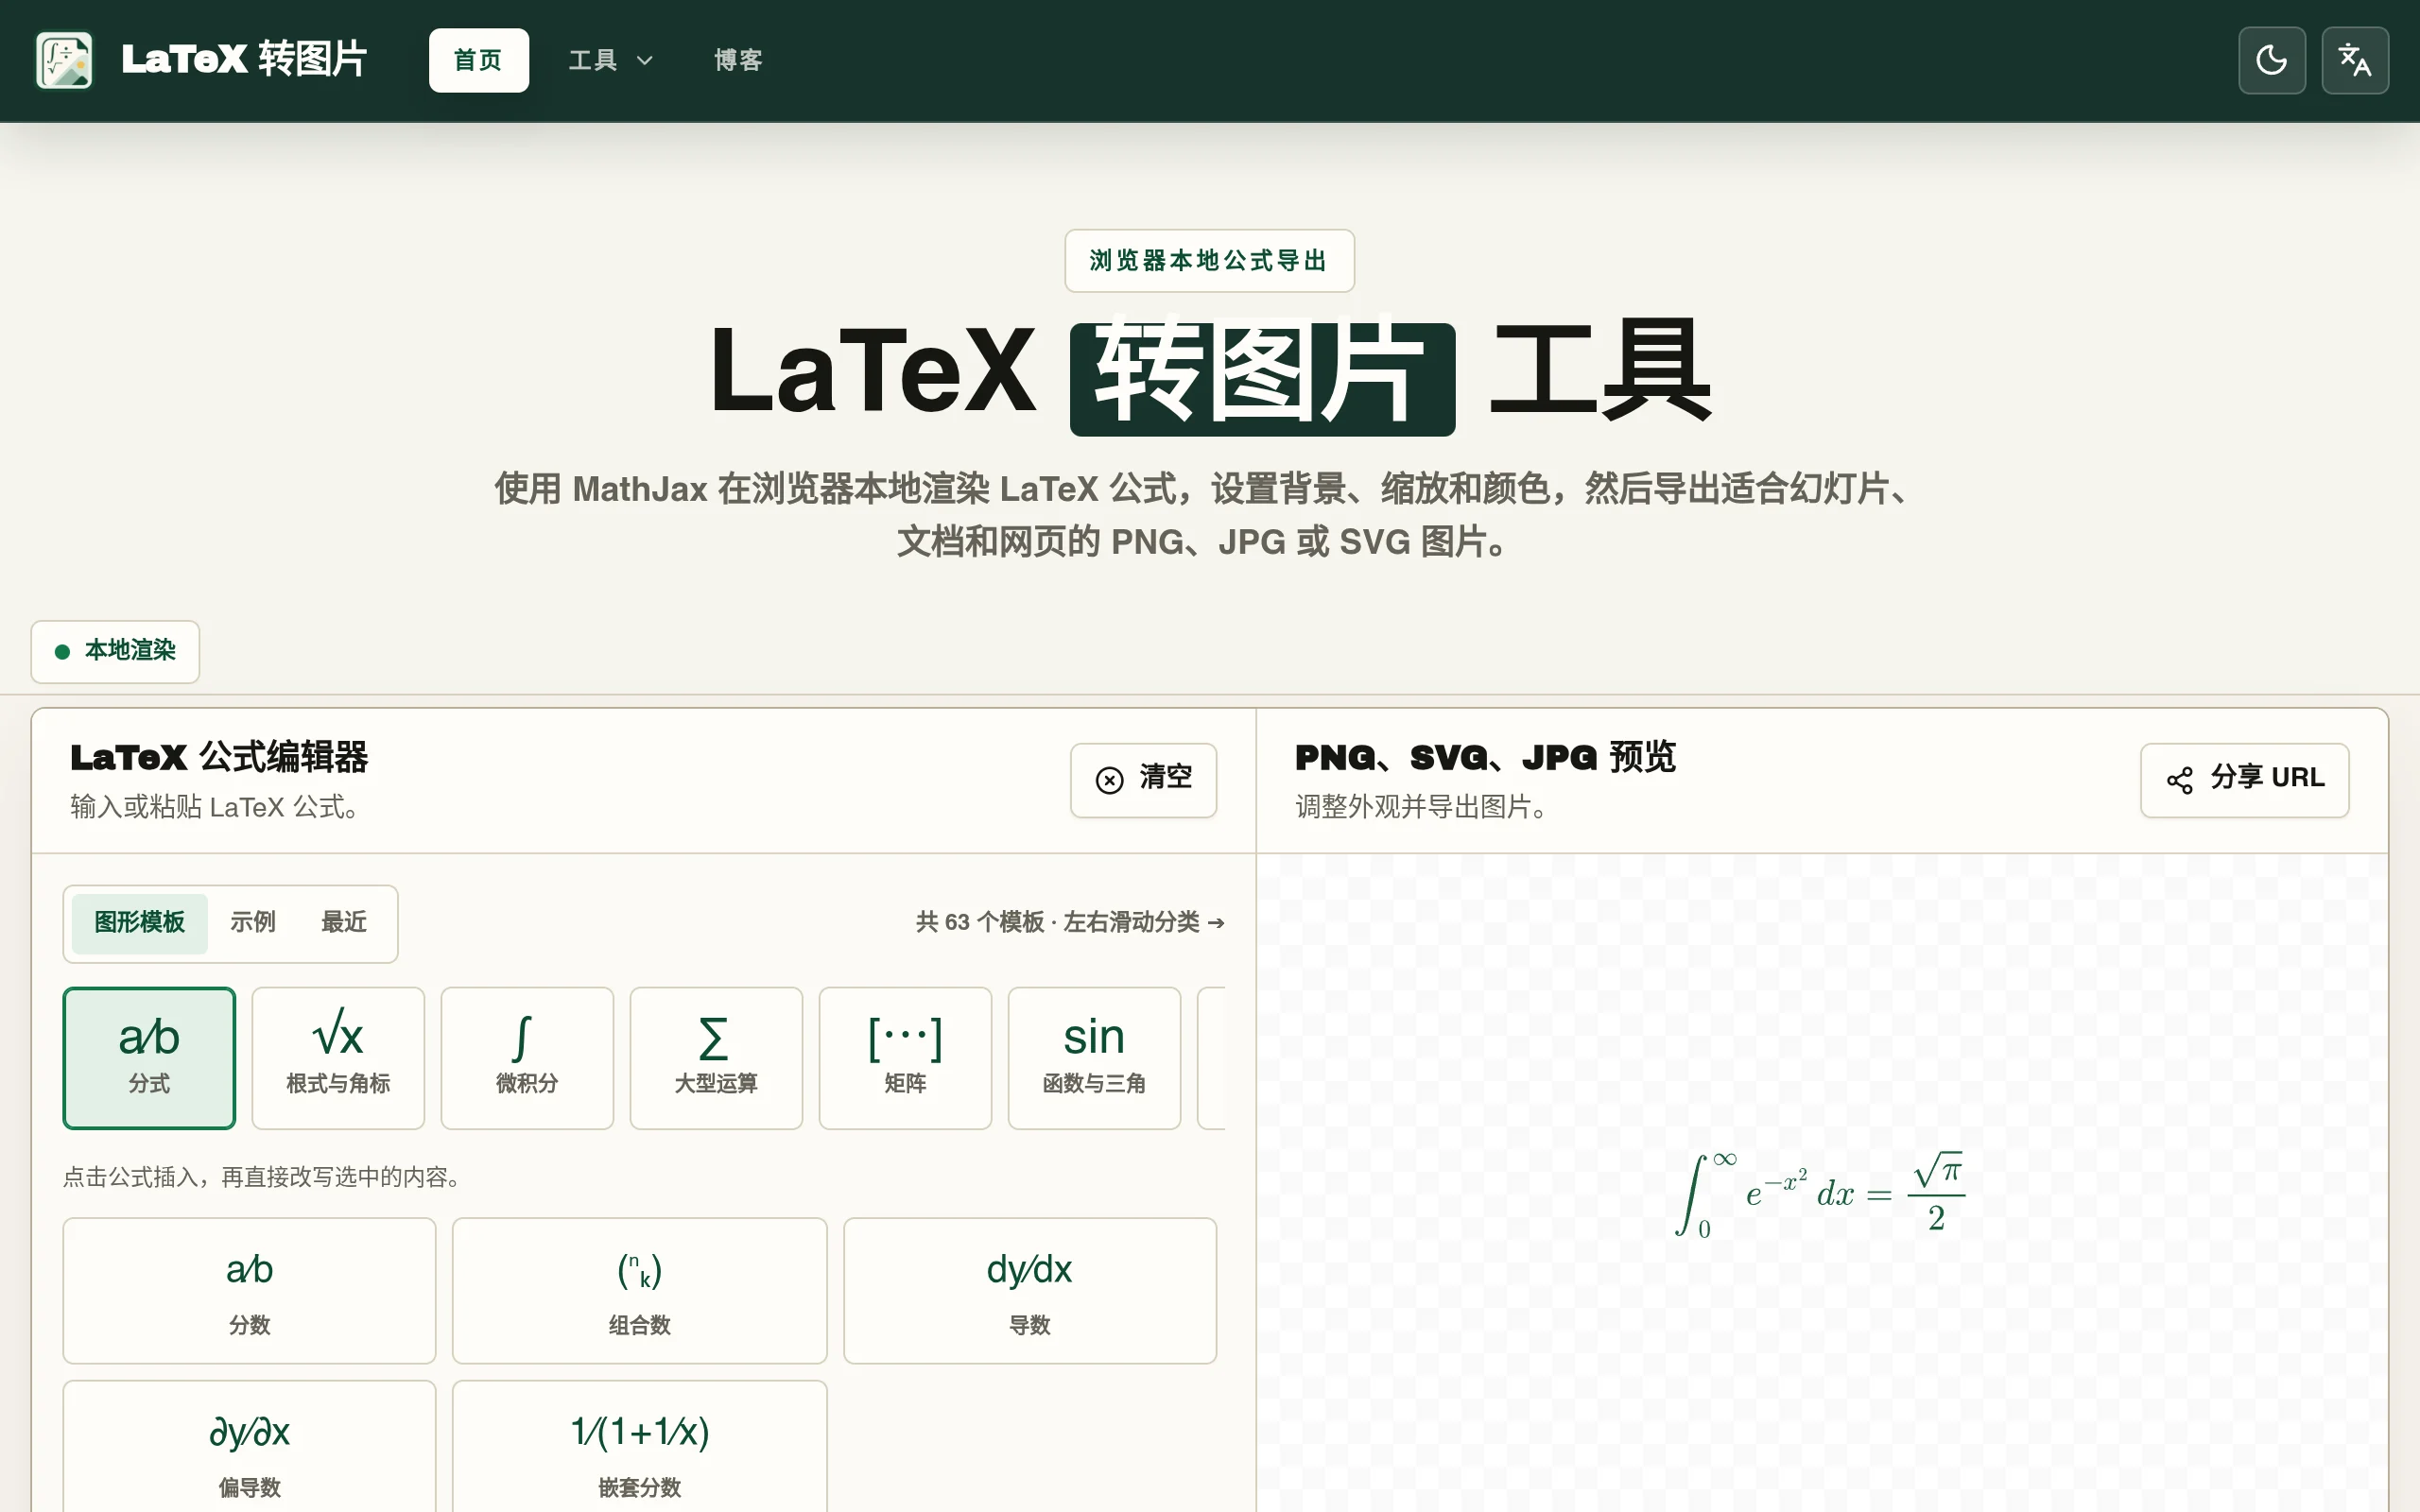The height and width of the screenshot is (1512, 2420).
Task: Click the 共 63 个模板 hint text
Action: tap(1069, 922)
